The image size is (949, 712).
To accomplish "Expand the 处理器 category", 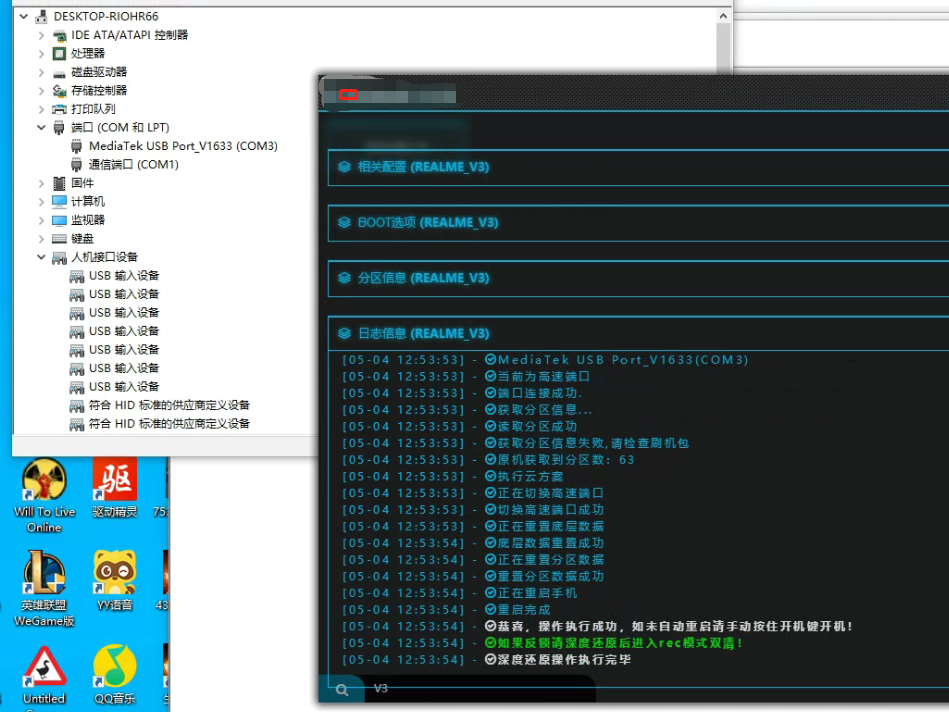I will [41, 54].
